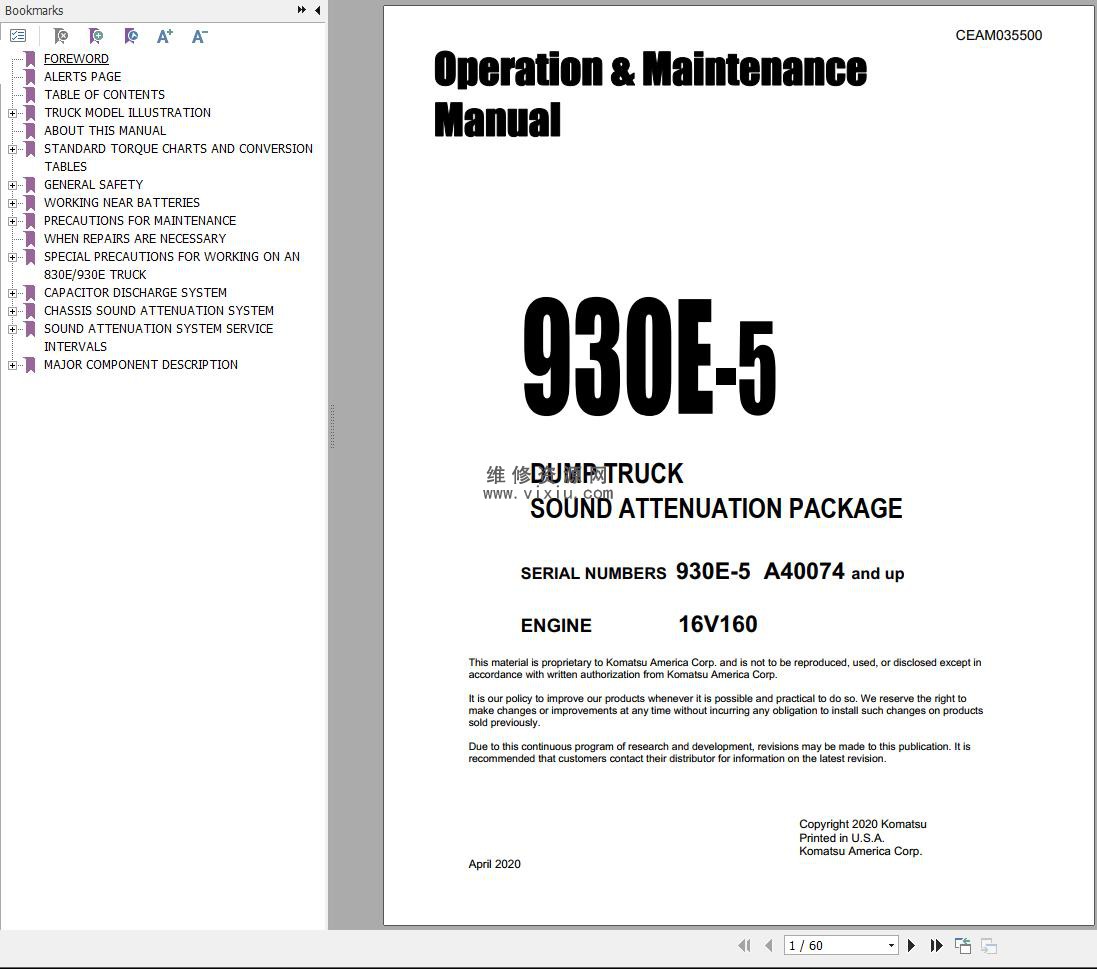Screen dimensions: 1097x969
Task: Click the open-in-new-window view icon
Action: tap(963, 945)
